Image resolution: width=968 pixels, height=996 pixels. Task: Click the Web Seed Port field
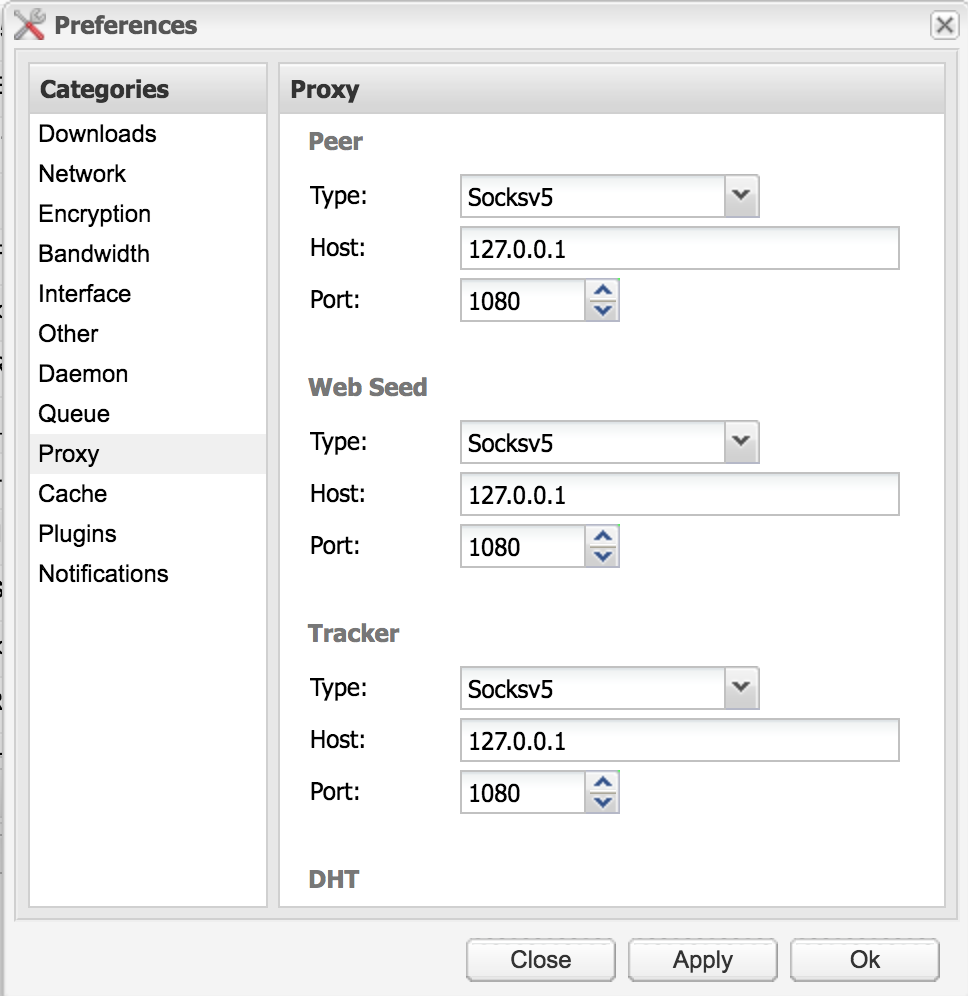click(522, 547)
